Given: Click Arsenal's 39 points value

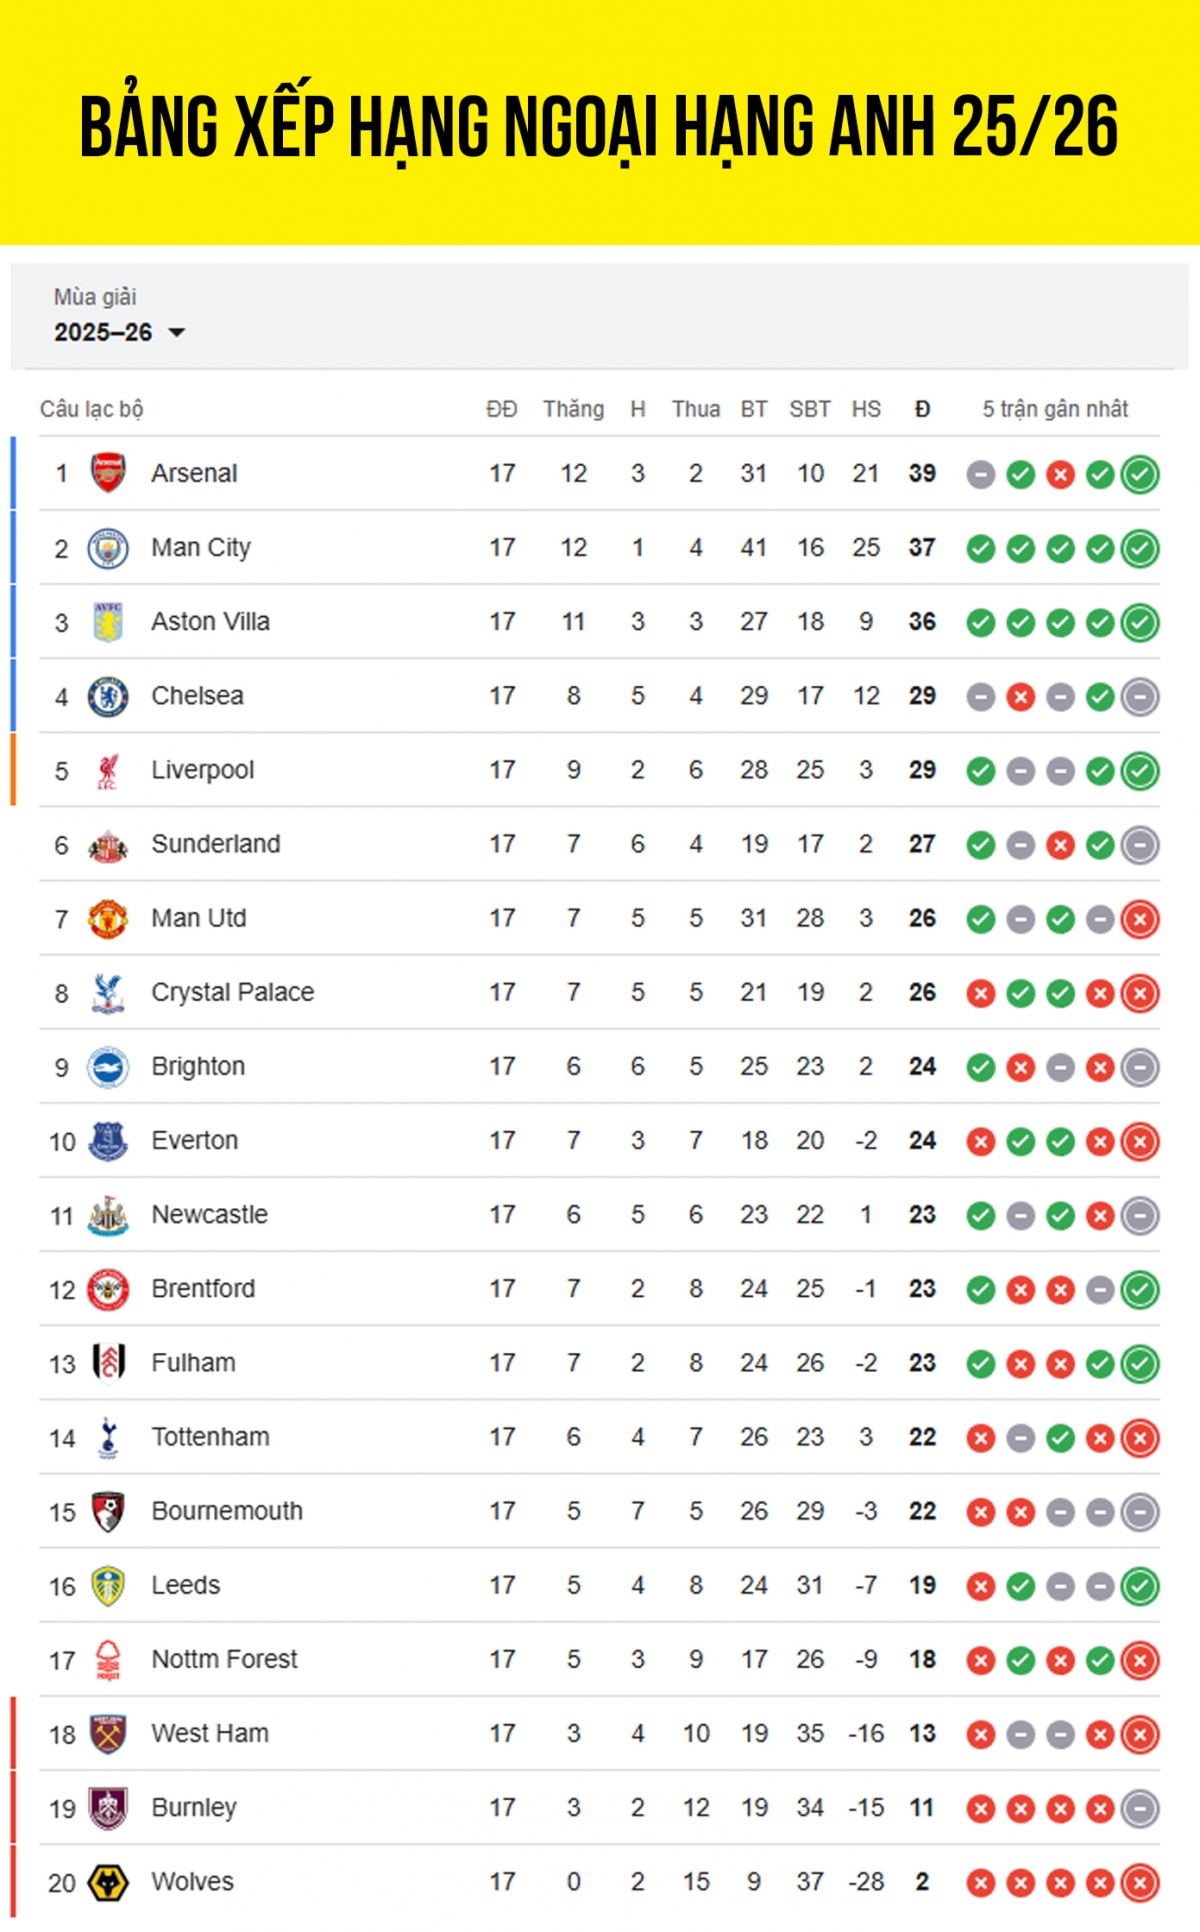Looking at the screenshot, I should pyautogui.click(x=922, y=473).
